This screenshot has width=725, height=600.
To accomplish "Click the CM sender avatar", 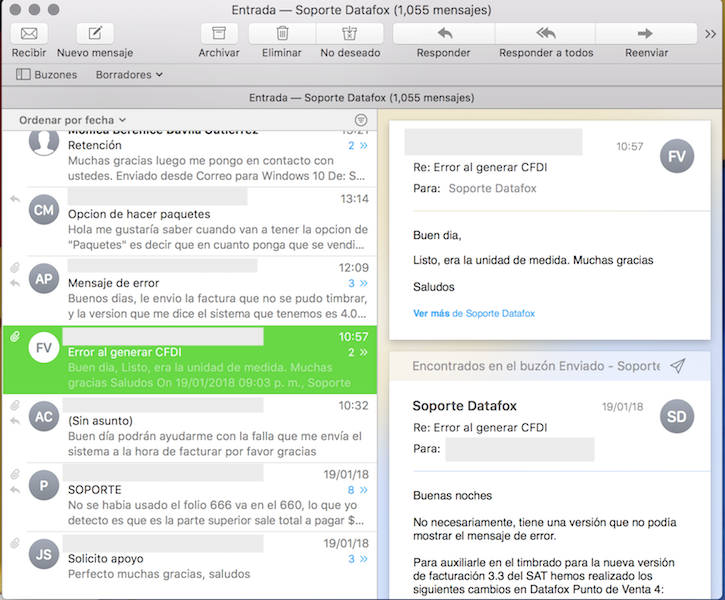I will tap(44, 210).
